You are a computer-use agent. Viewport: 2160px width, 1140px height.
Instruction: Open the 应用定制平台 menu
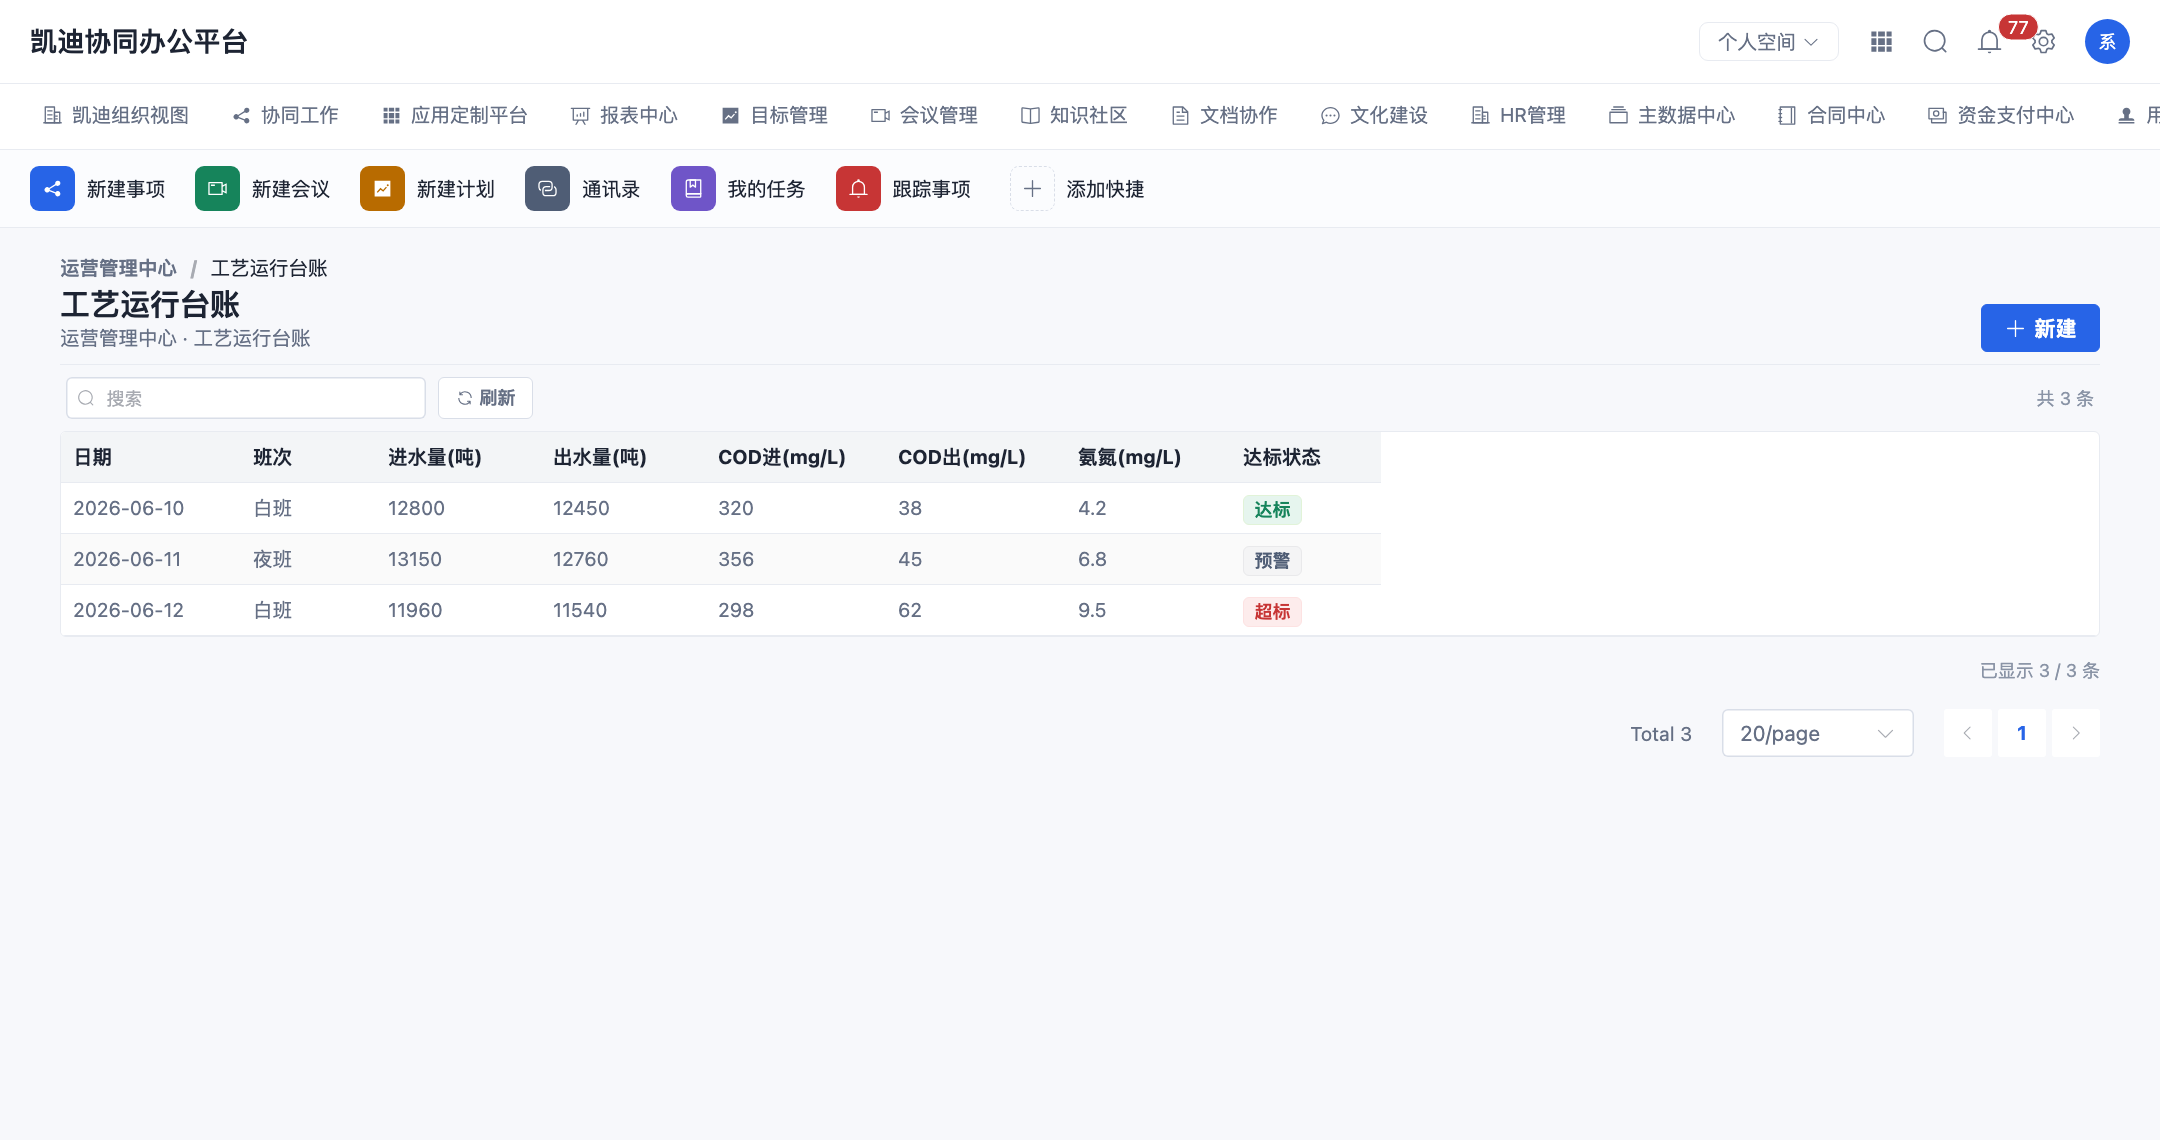coord(455,116)
